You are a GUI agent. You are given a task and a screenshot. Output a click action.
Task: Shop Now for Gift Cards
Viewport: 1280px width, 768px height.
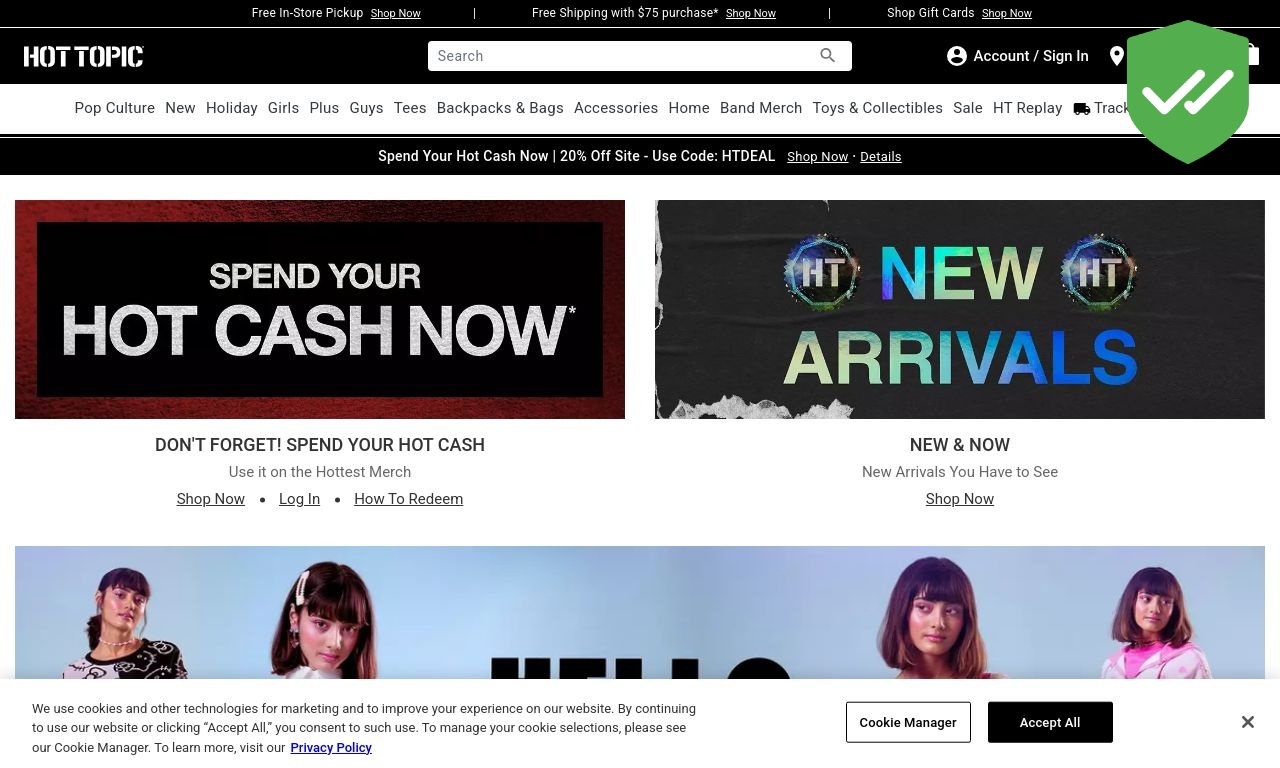[x=1006, y=14]
